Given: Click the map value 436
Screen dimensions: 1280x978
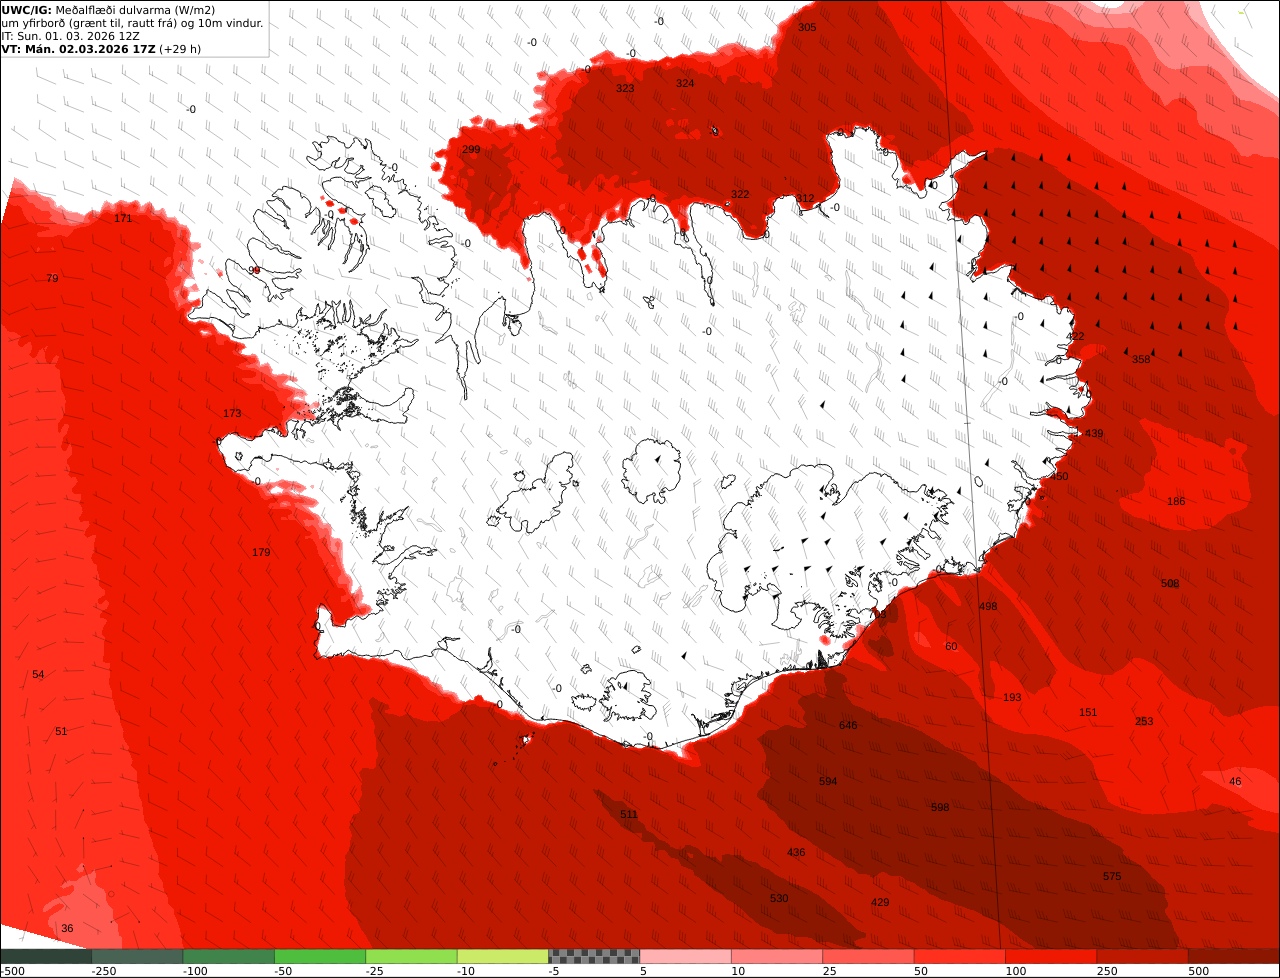Looking at the screenshot, I should tap(796, 852).
